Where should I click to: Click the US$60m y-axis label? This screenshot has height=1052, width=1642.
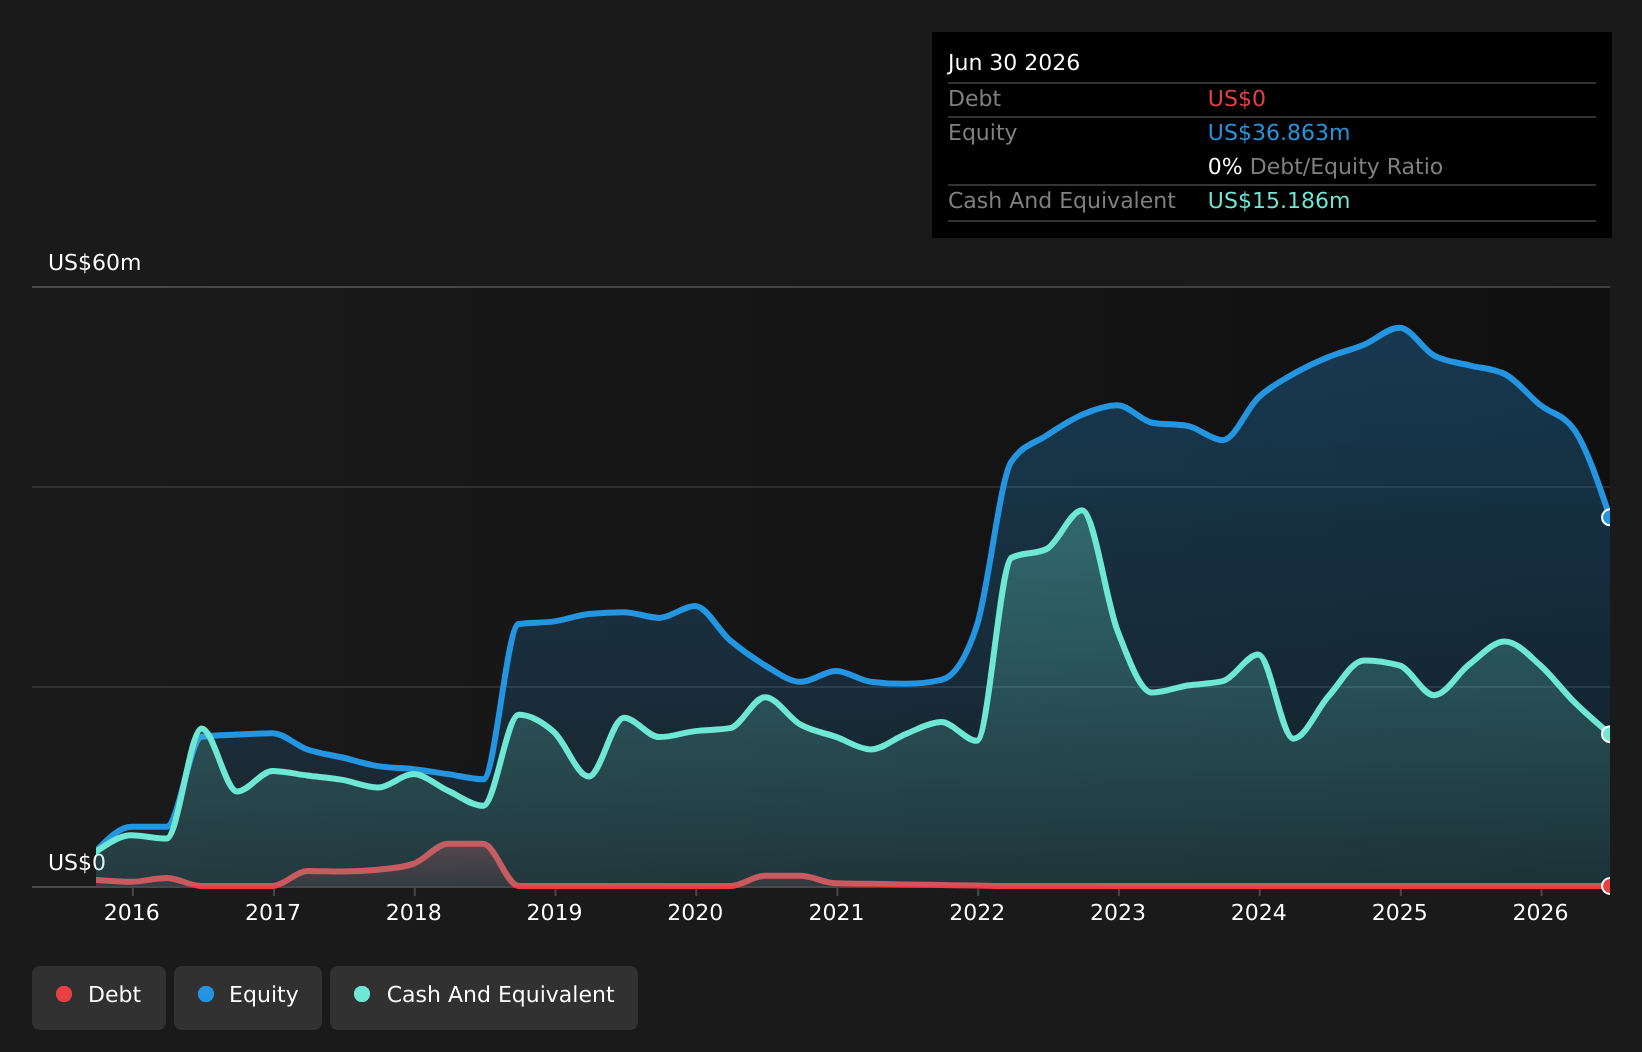95,263
